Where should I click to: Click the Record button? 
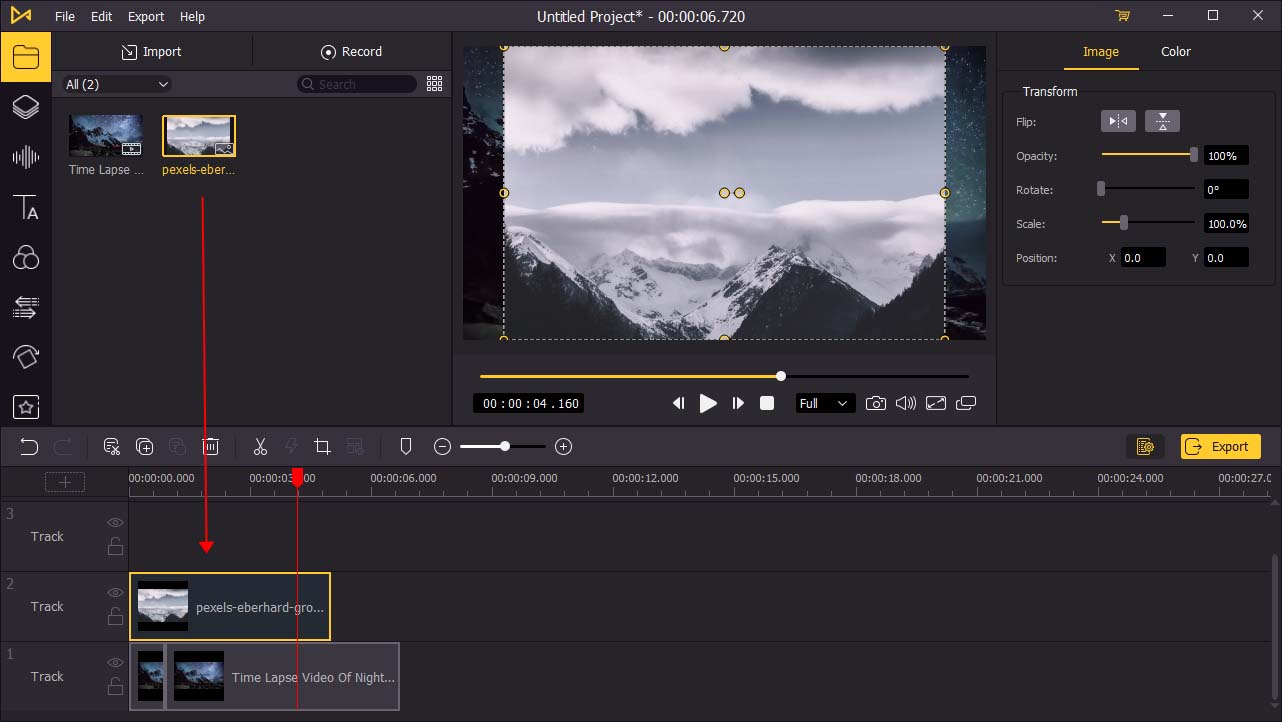click(351, 52)
